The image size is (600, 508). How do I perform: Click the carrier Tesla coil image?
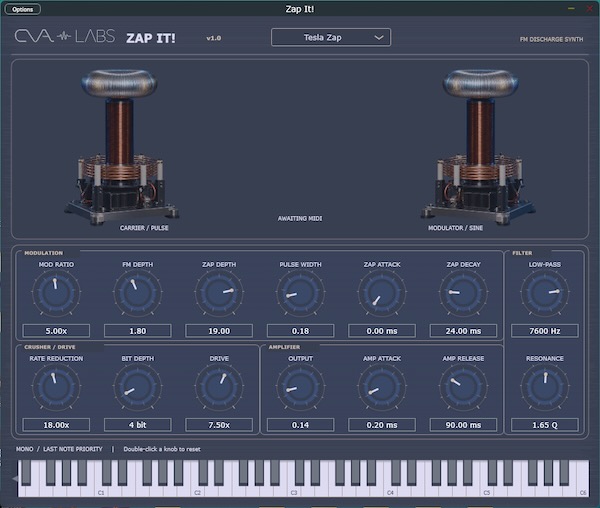[121, 147]
